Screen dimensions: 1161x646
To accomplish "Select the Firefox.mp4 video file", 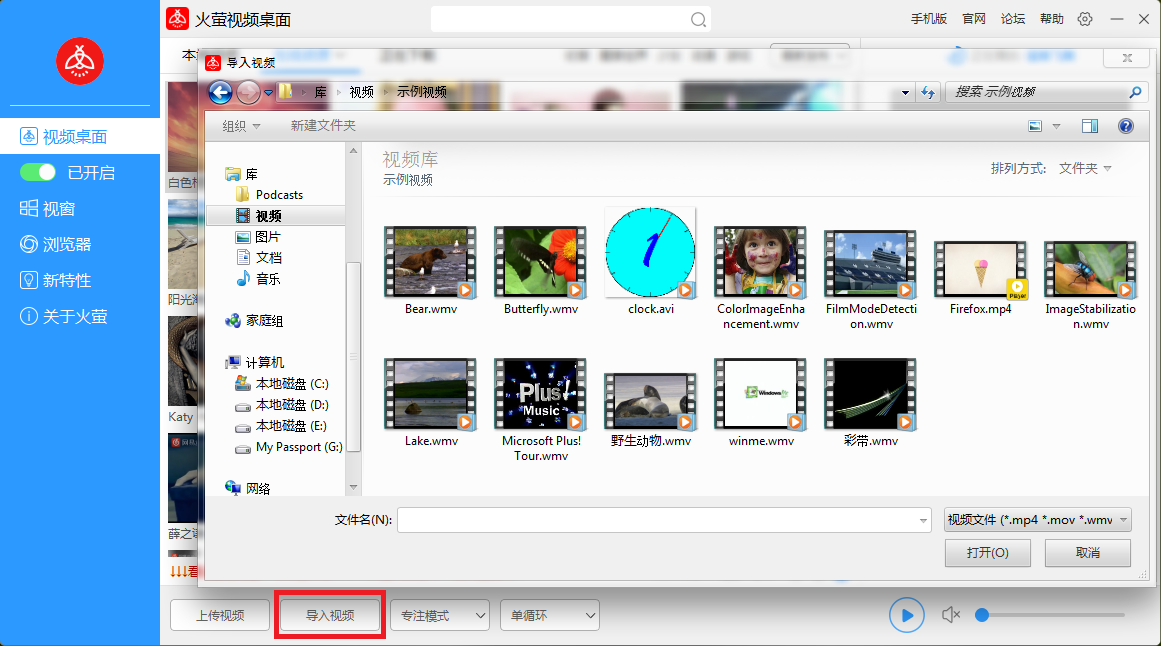I will tap(980, 279).
